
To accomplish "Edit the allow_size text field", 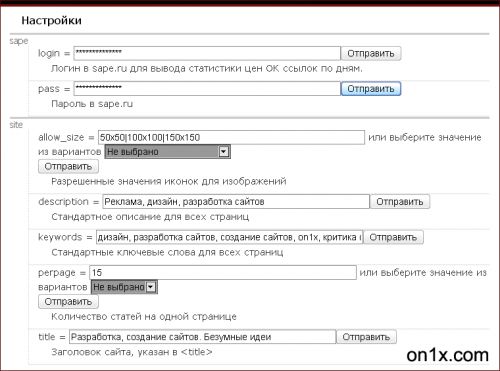I will pyautogui.click(x=231, y=137).
